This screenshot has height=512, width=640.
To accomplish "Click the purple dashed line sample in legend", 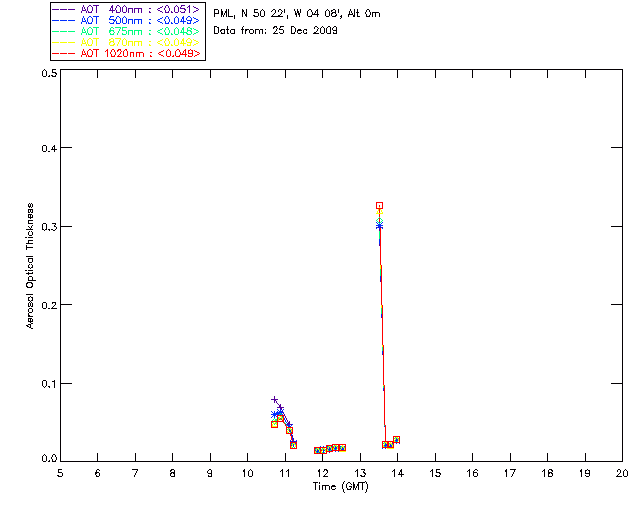I will pos(64,9).
